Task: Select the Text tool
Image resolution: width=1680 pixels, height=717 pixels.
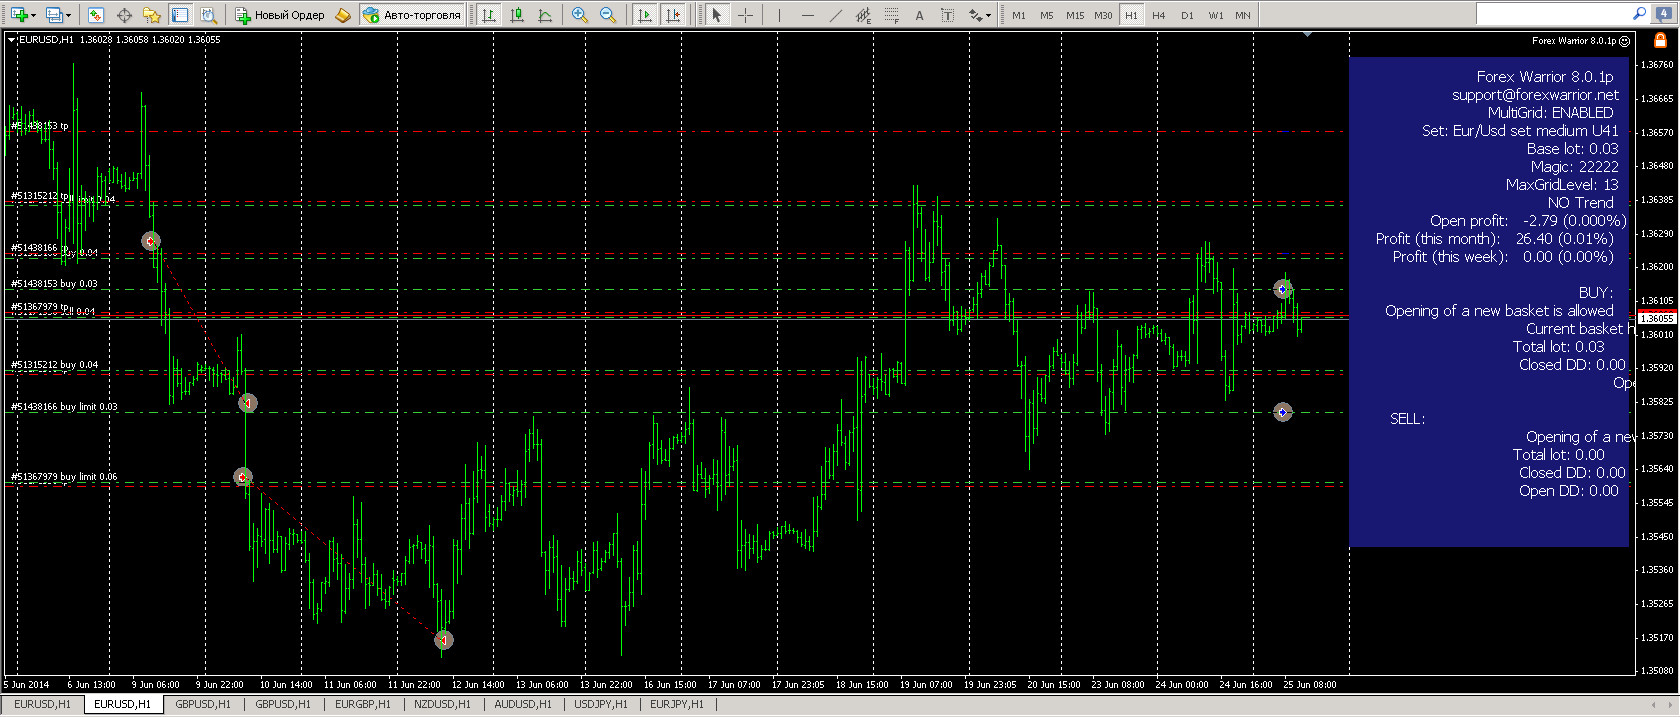Action: point(920,15)
